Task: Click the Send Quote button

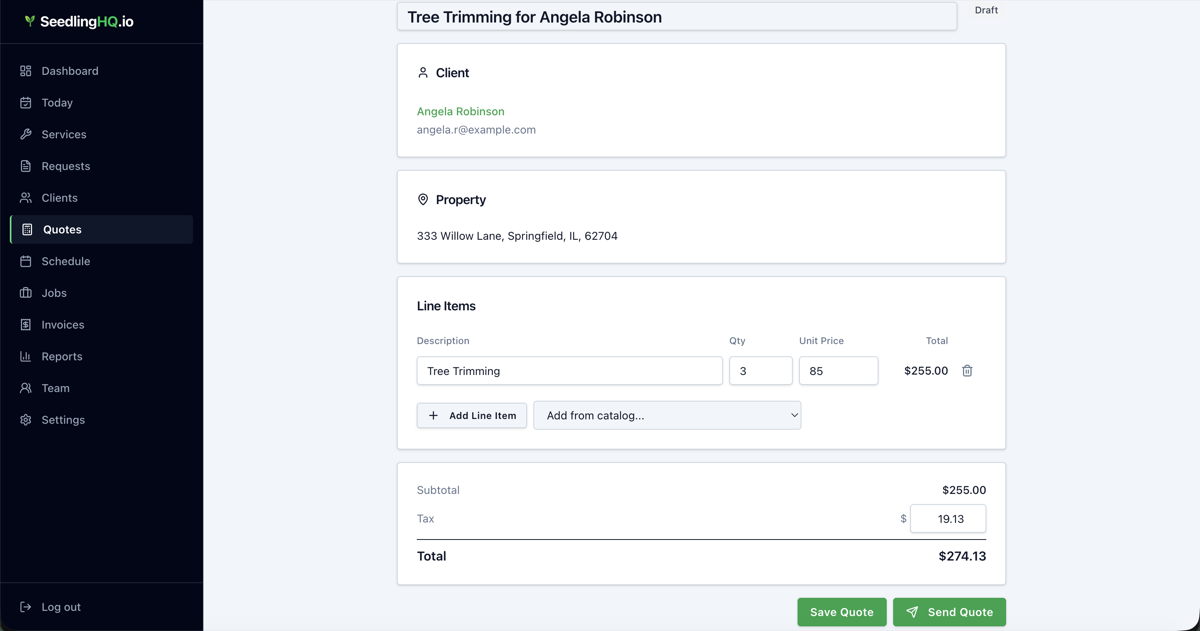Action: (949, 612)
